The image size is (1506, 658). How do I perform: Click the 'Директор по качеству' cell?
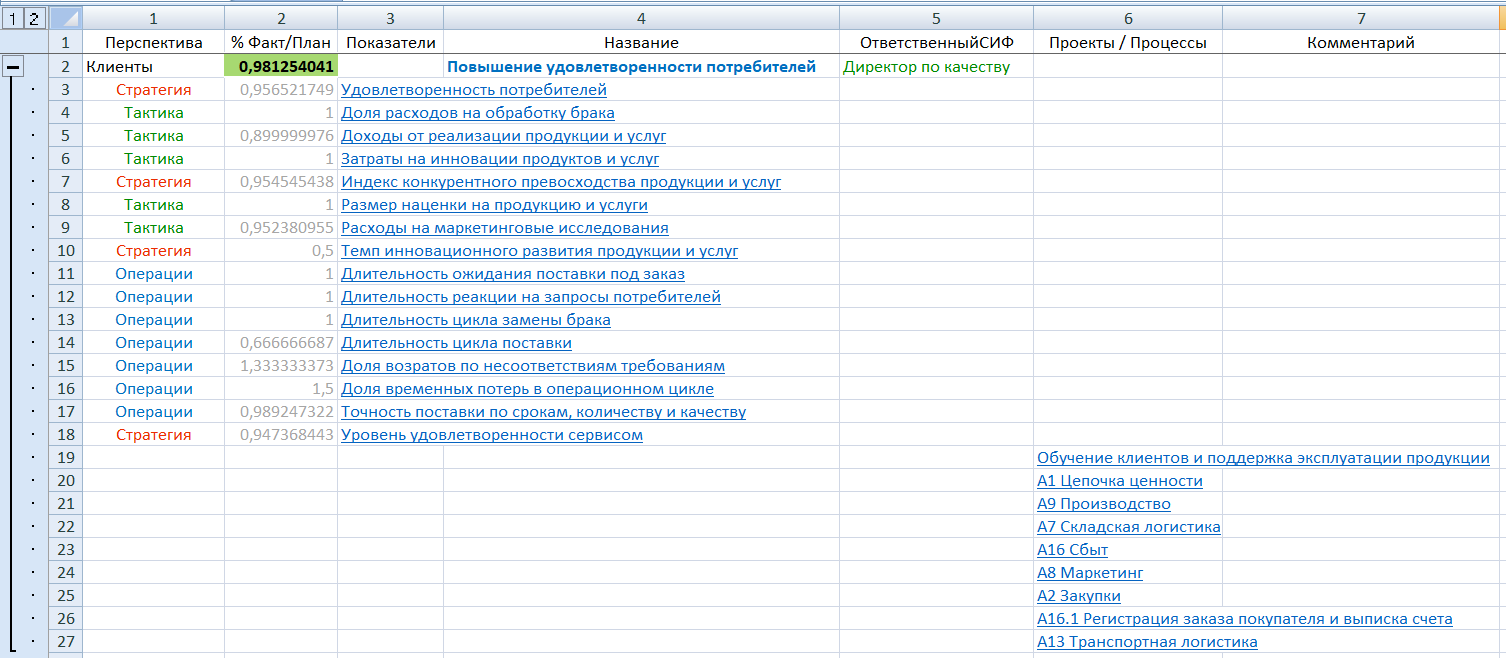click(x=926, y=67)
